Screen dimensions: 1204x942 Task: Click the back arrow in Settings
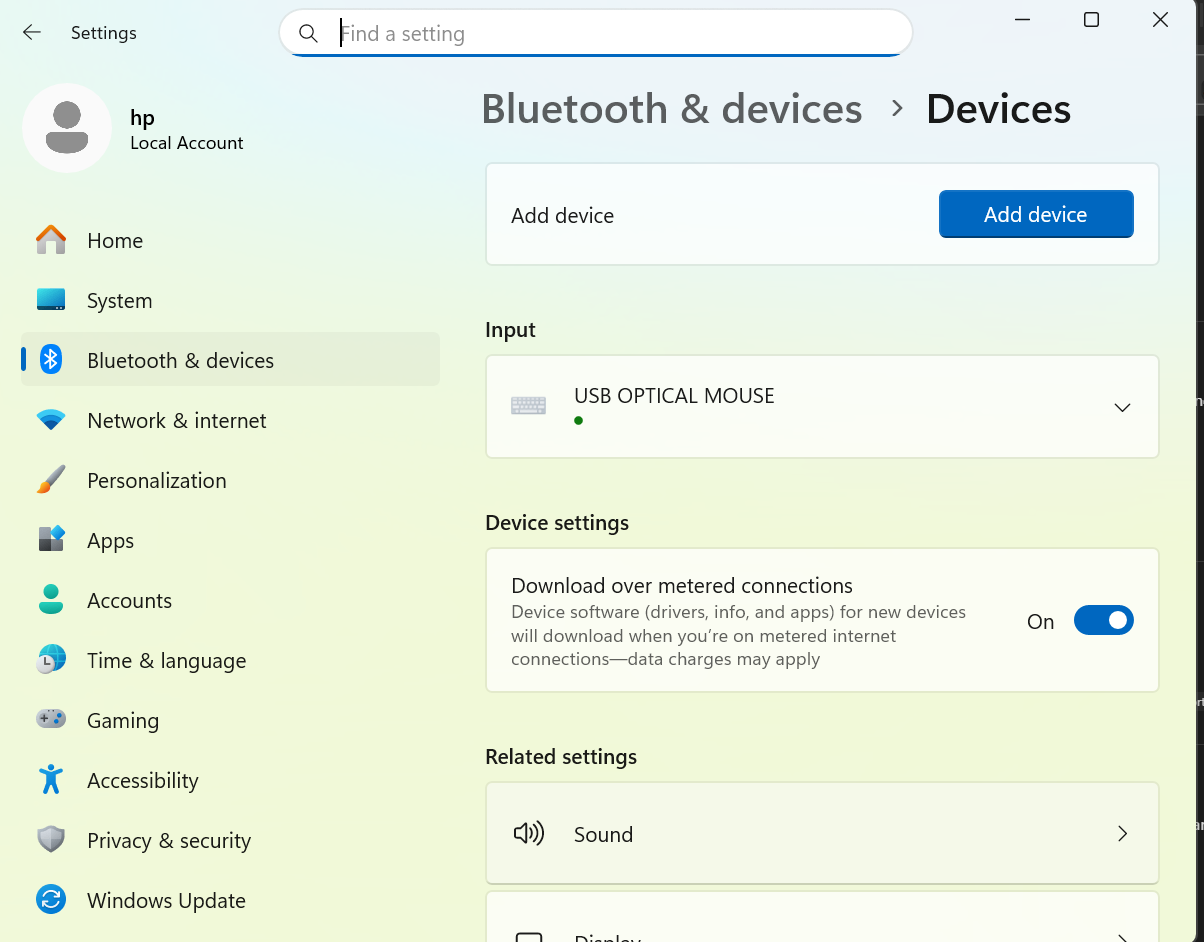pos(32,33)
